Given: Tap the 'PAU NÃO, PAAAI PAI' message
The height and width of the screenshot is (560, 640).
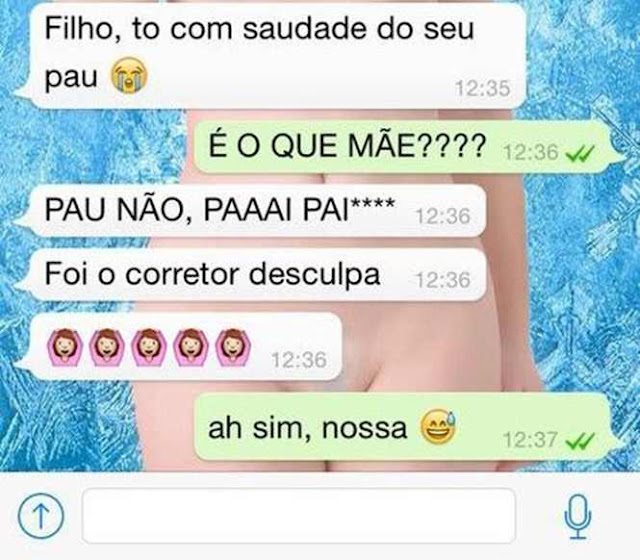Looking at the screenshot, I should pos(258,211).
